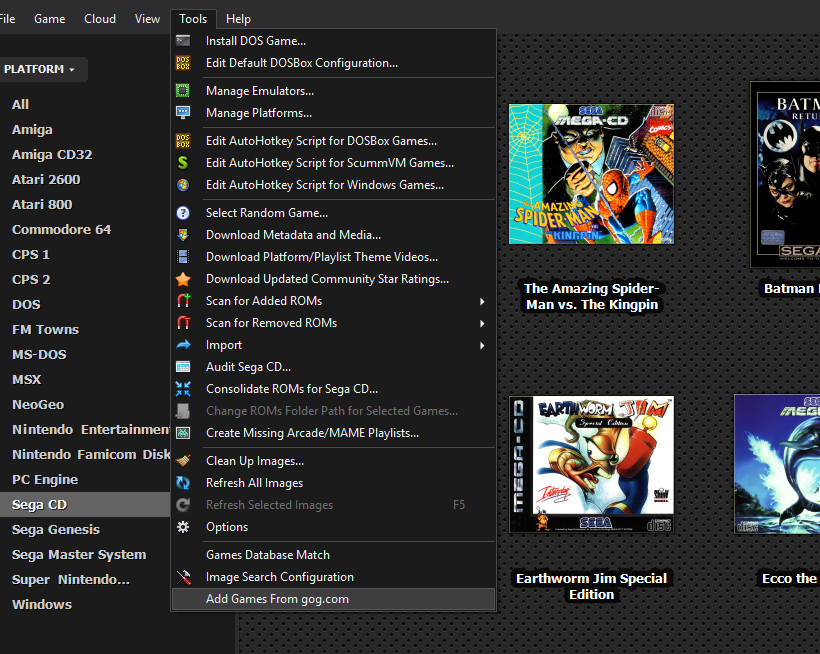Click the green ScummVM S icon

(x=183, y=163)
